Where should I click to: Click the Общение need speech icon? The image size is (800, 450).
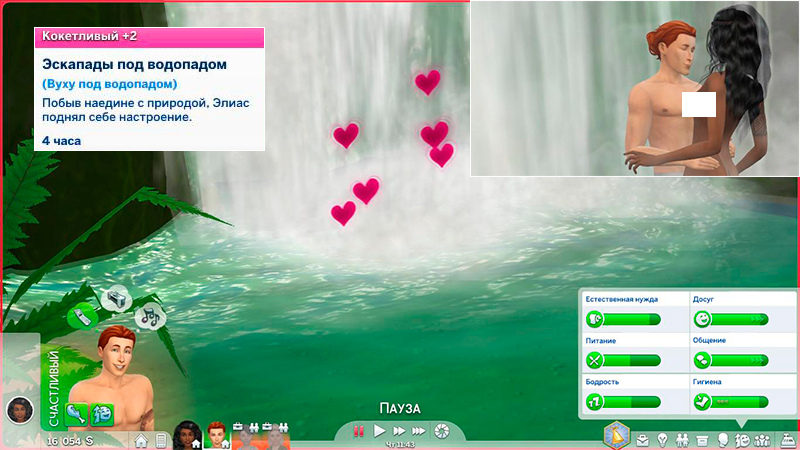click(702, 360)
